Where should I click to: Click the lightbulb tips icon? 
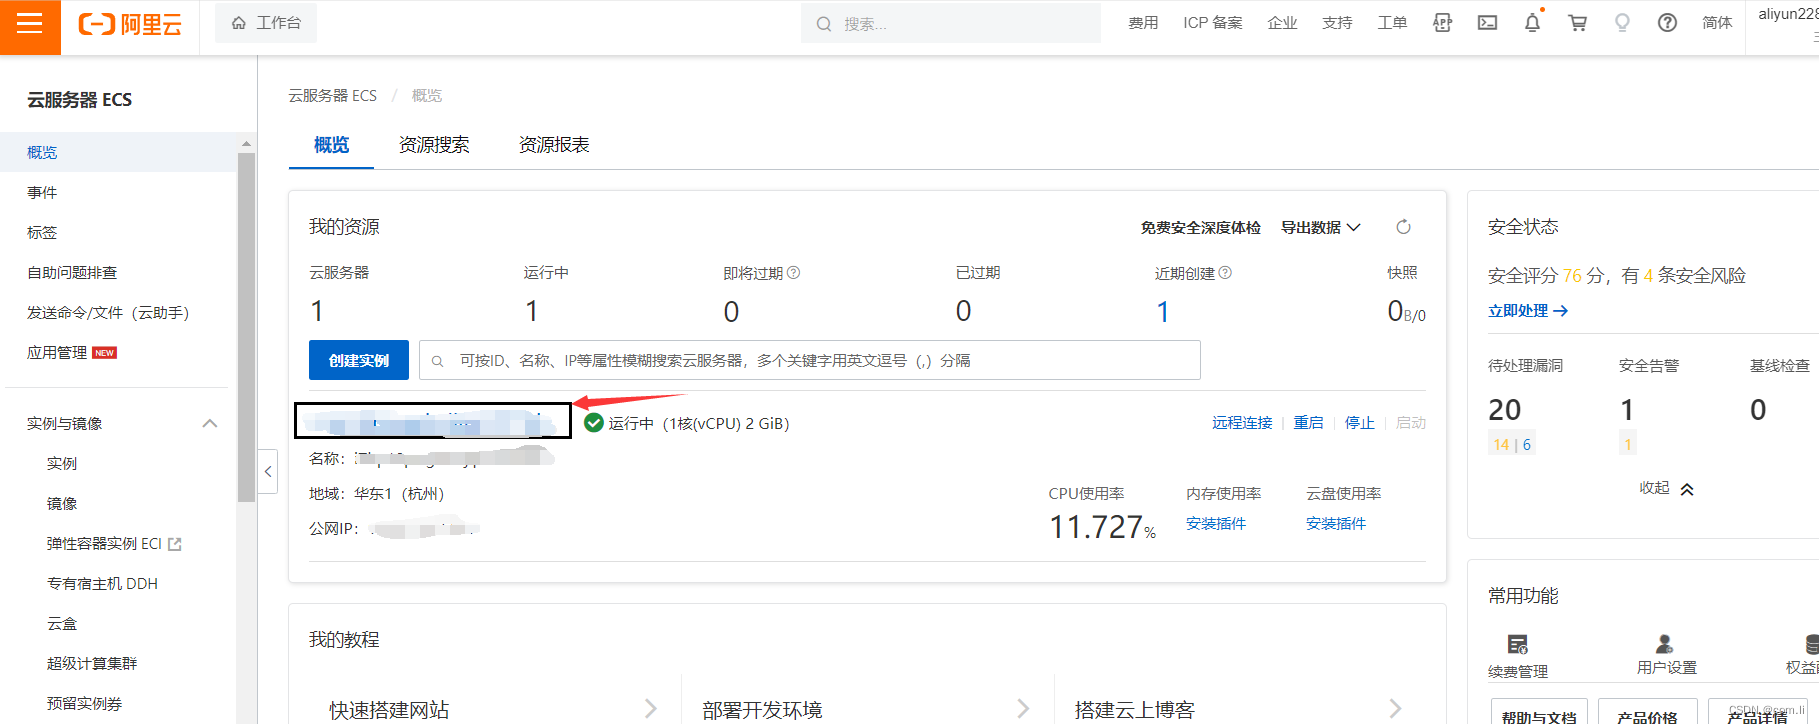point(1622,23)
